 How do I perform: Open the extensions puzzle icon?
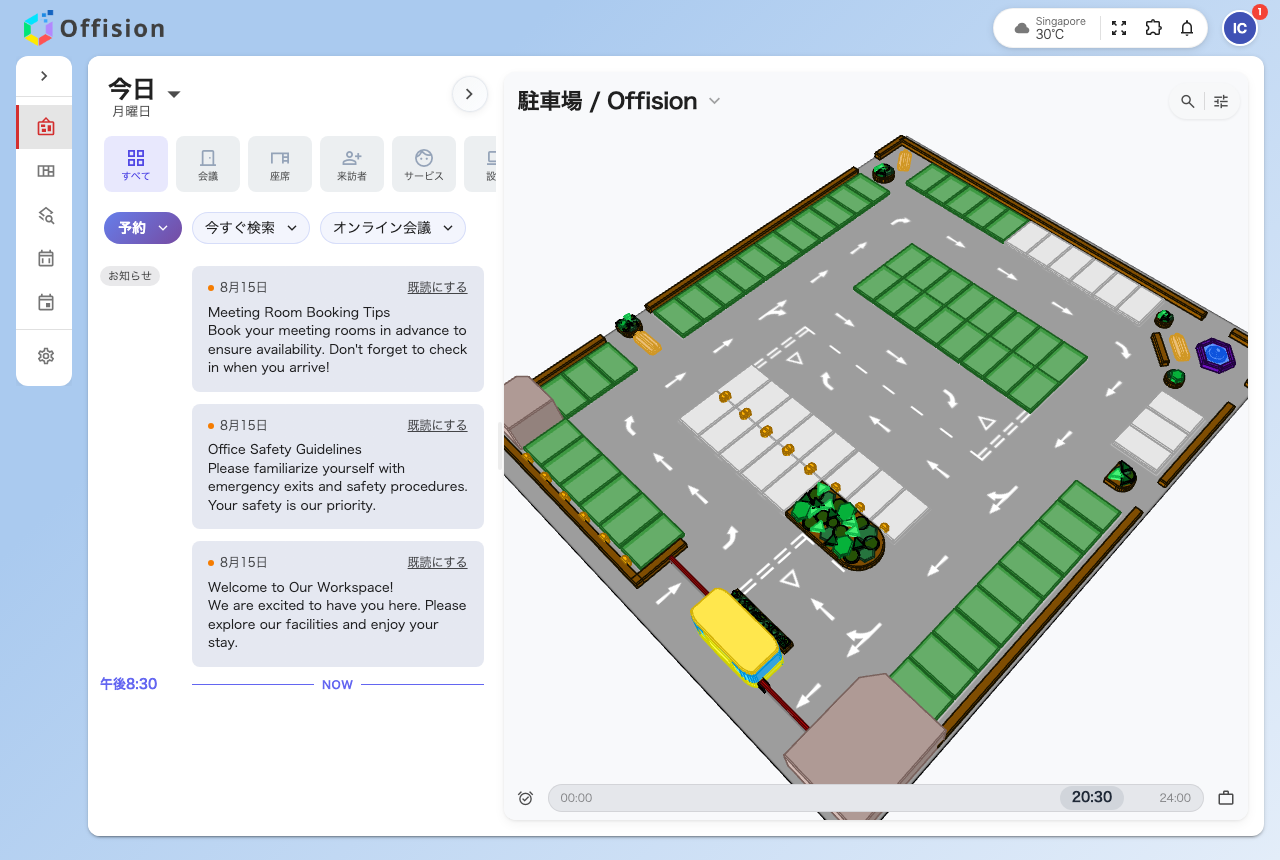(x=1153, y=28)
